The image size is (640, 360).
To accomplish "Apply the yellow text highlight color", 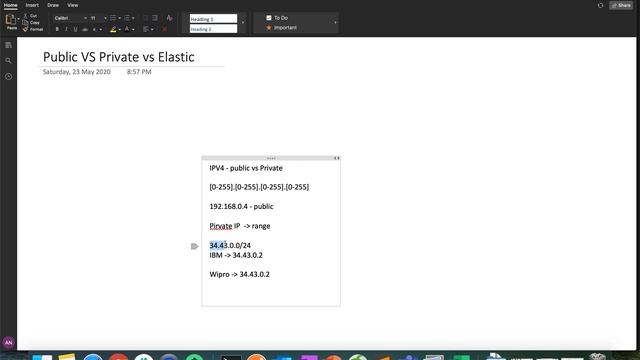I will pos(113,29).
